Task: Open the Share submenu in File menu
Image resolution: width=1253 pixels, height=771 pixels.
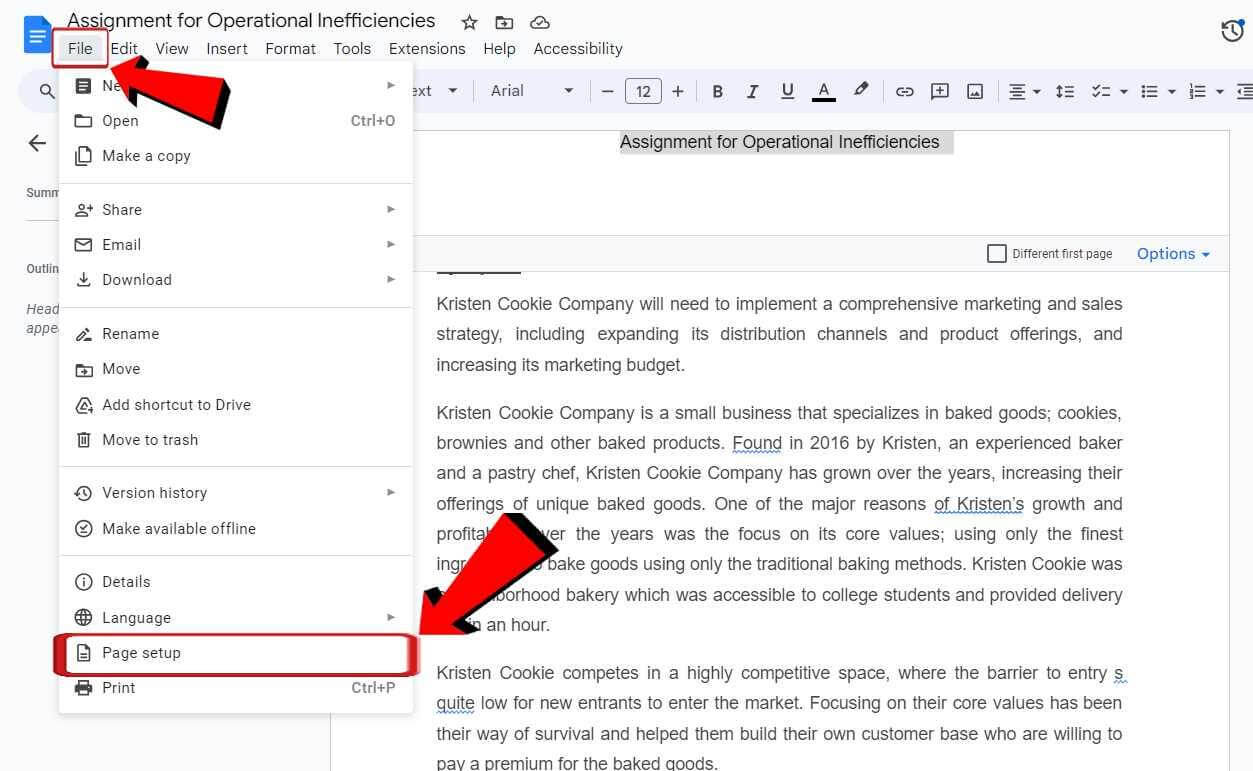Action: tap(121, 210)
